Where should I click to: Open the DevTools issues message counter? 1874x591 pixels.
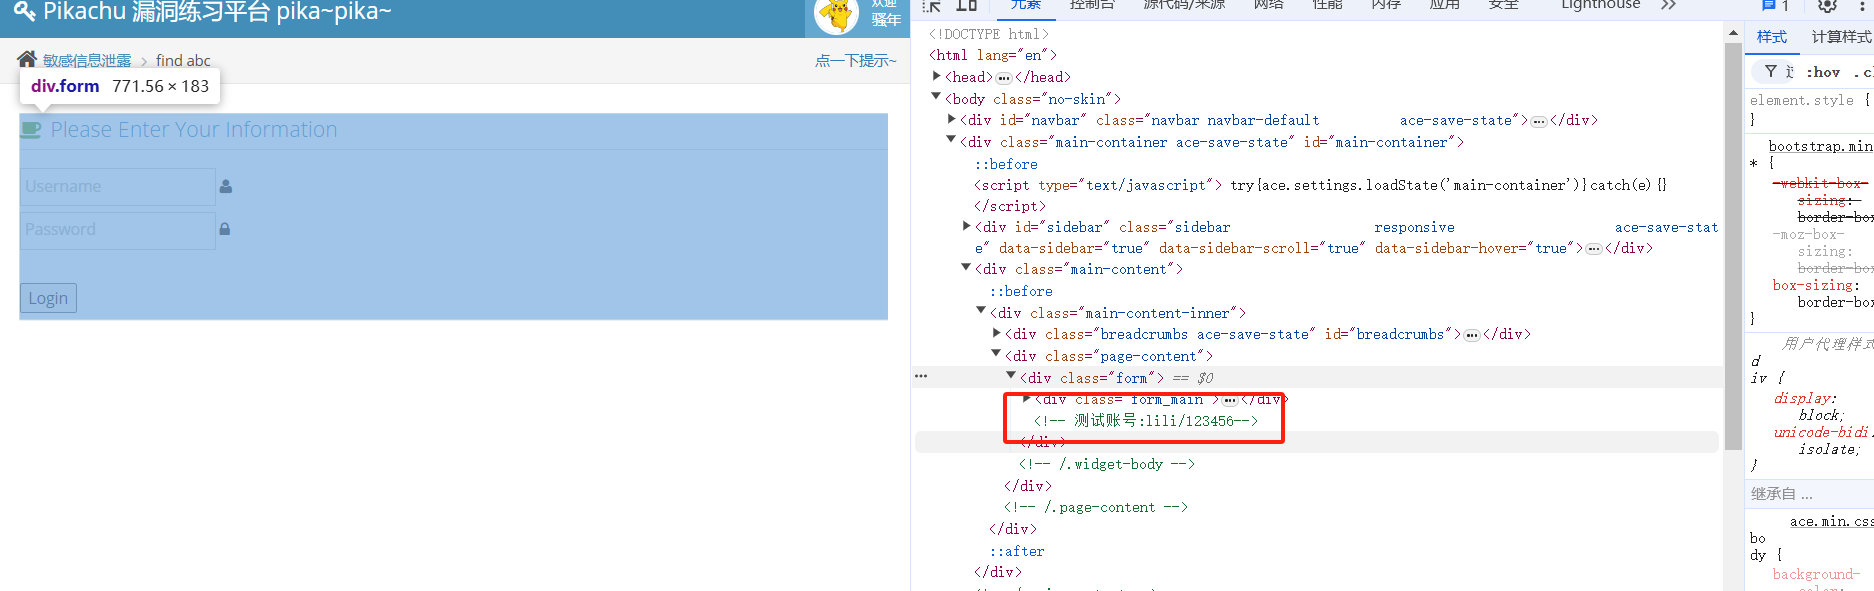1774,6
